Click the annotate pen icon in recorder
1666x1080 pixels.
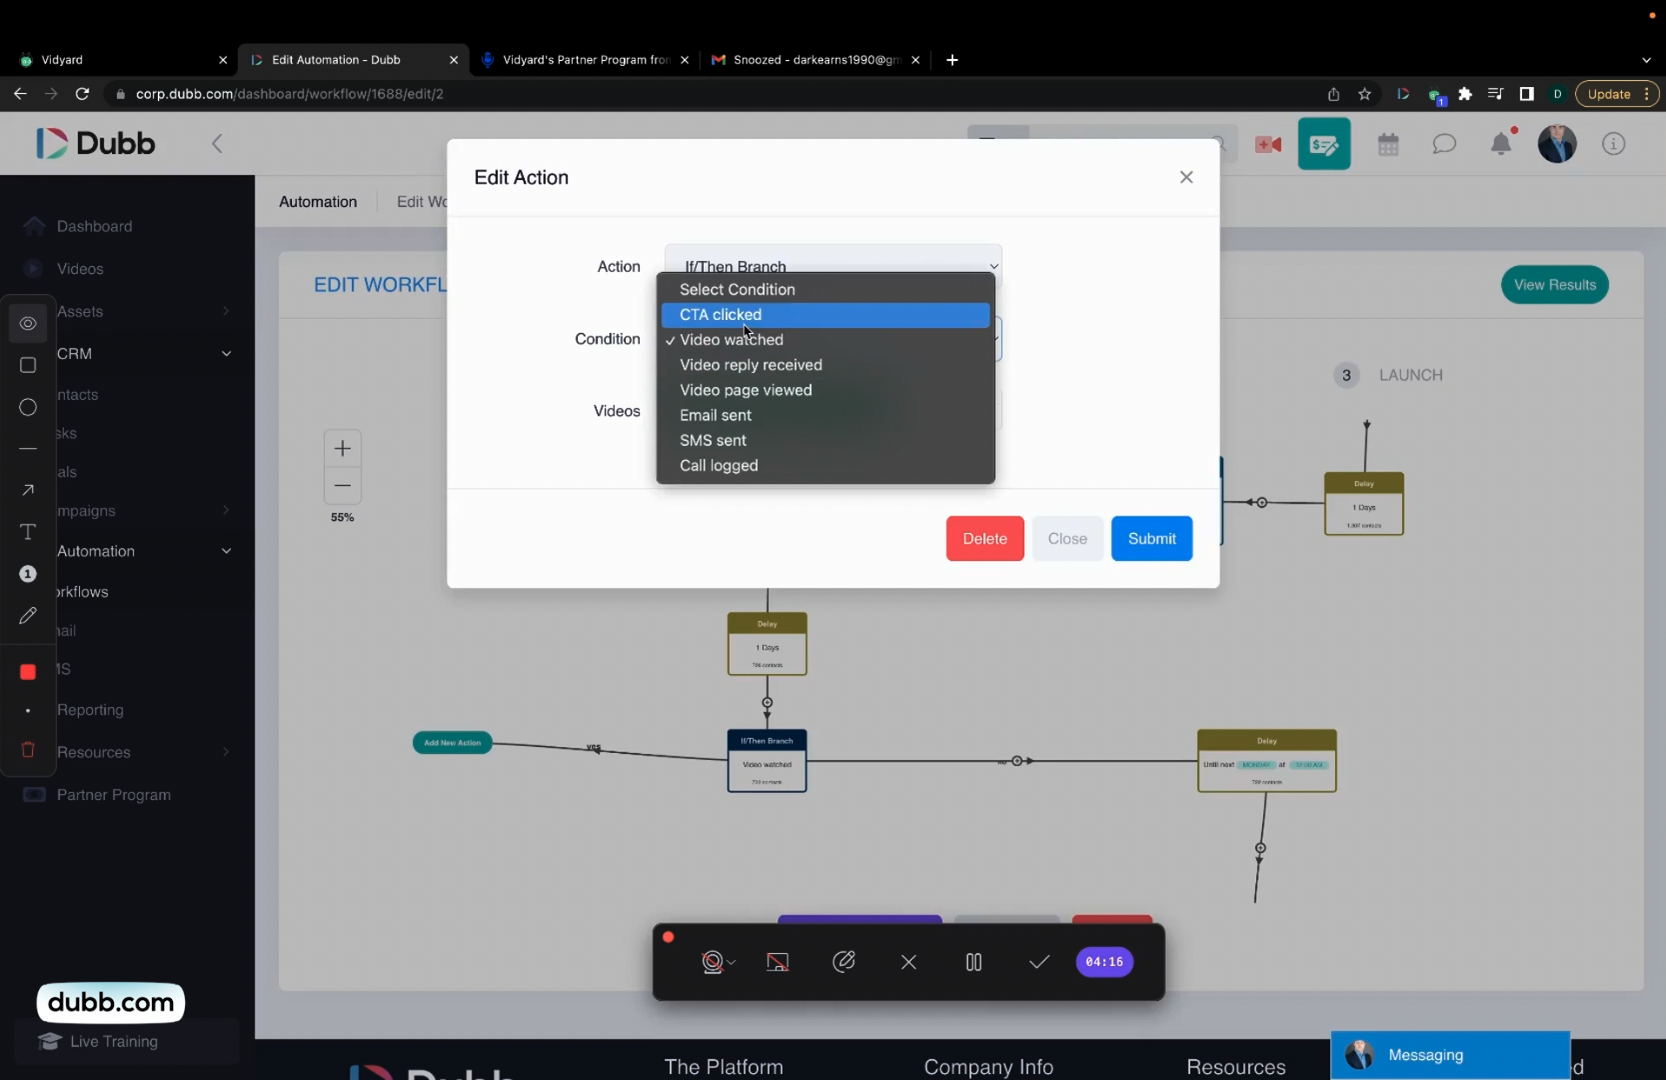click(844, 962)
